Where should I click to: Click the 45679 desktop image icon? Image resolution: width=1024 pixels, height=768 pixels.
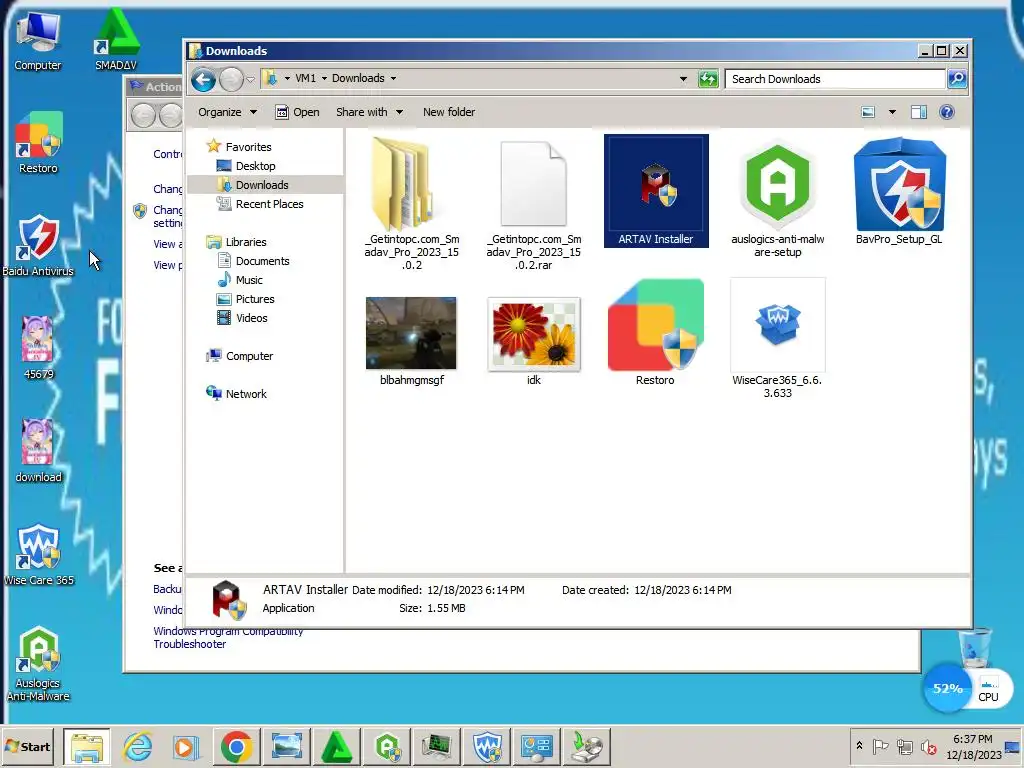click(38, 347)
